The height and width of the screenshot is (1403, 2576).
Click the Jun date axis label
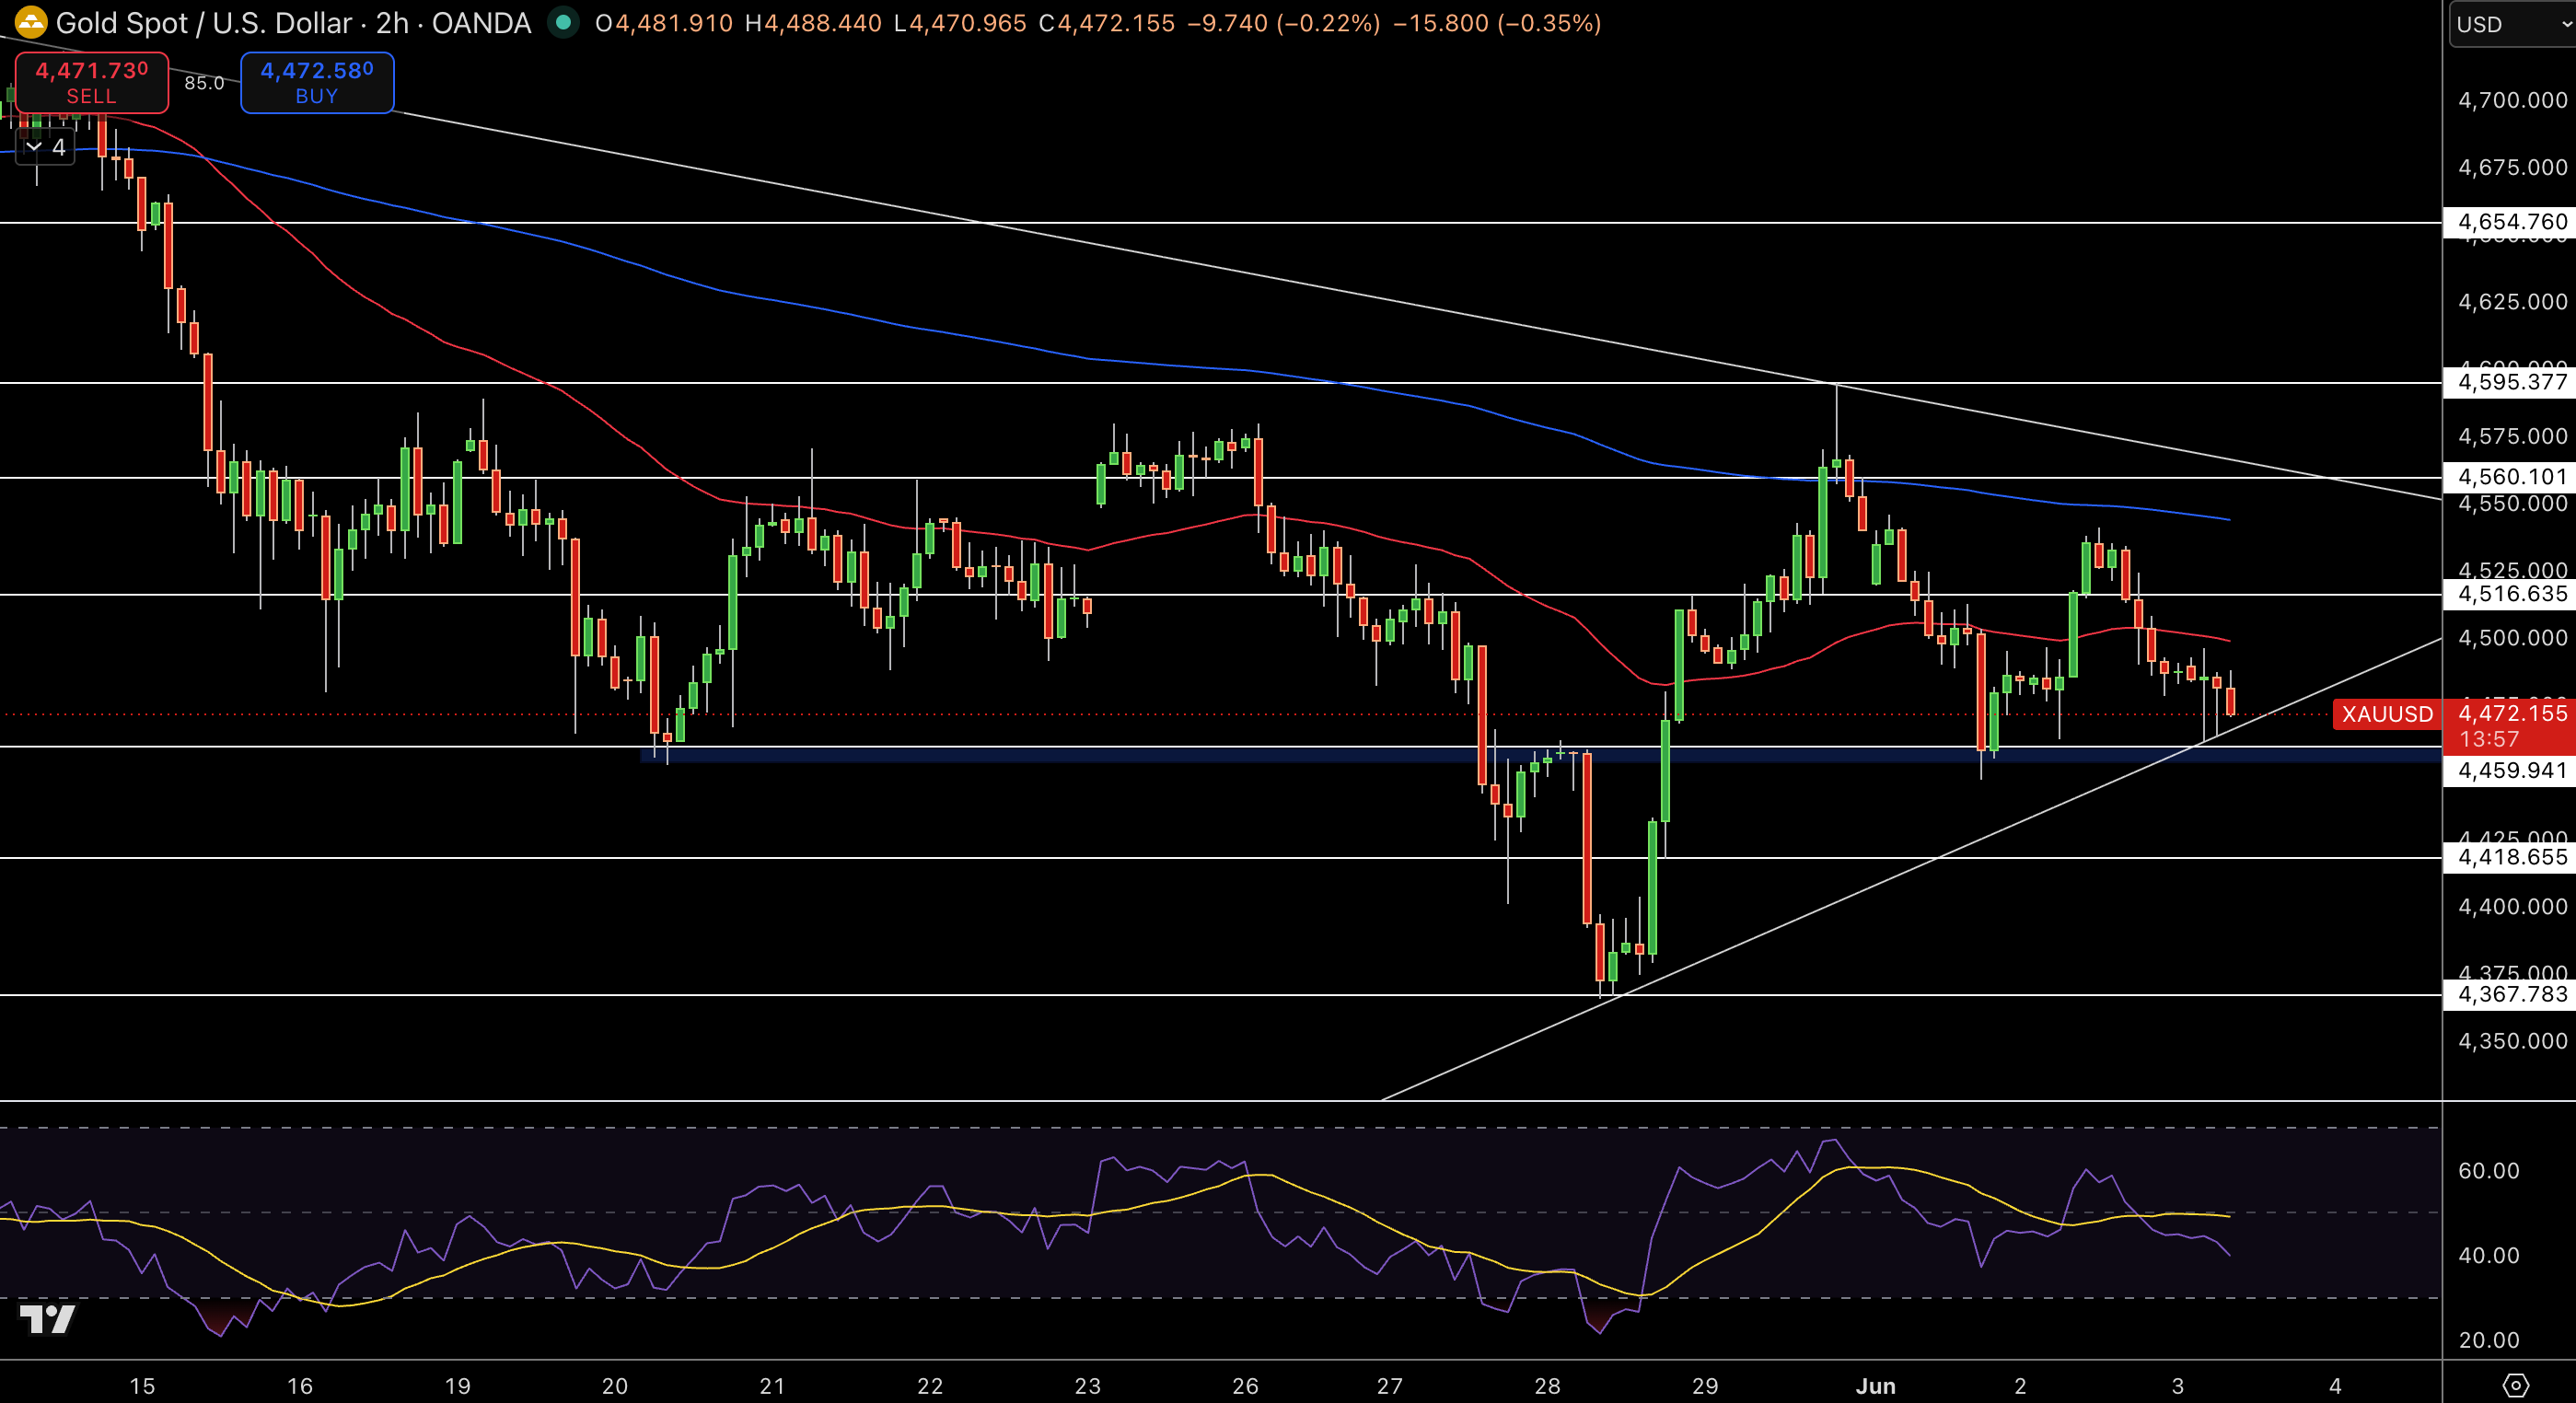1875,1386
